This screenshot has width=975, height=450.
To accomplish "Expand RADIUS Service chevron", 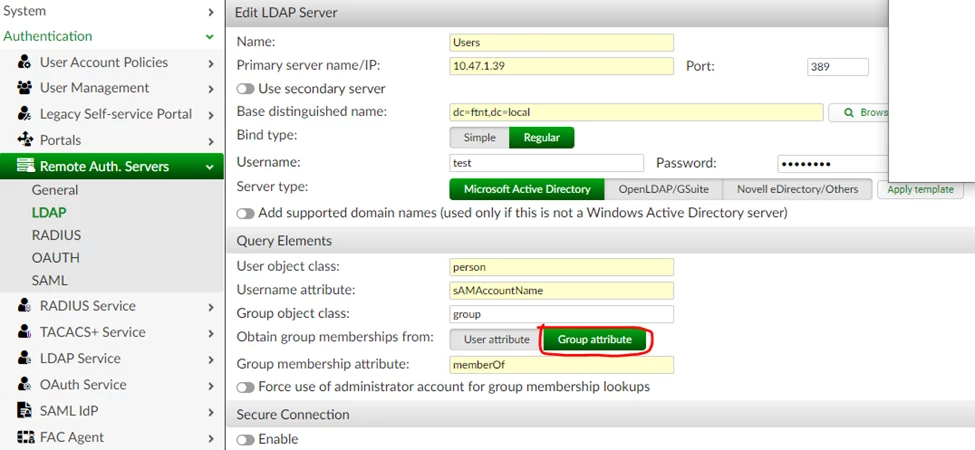I will [x=211, y=307].
